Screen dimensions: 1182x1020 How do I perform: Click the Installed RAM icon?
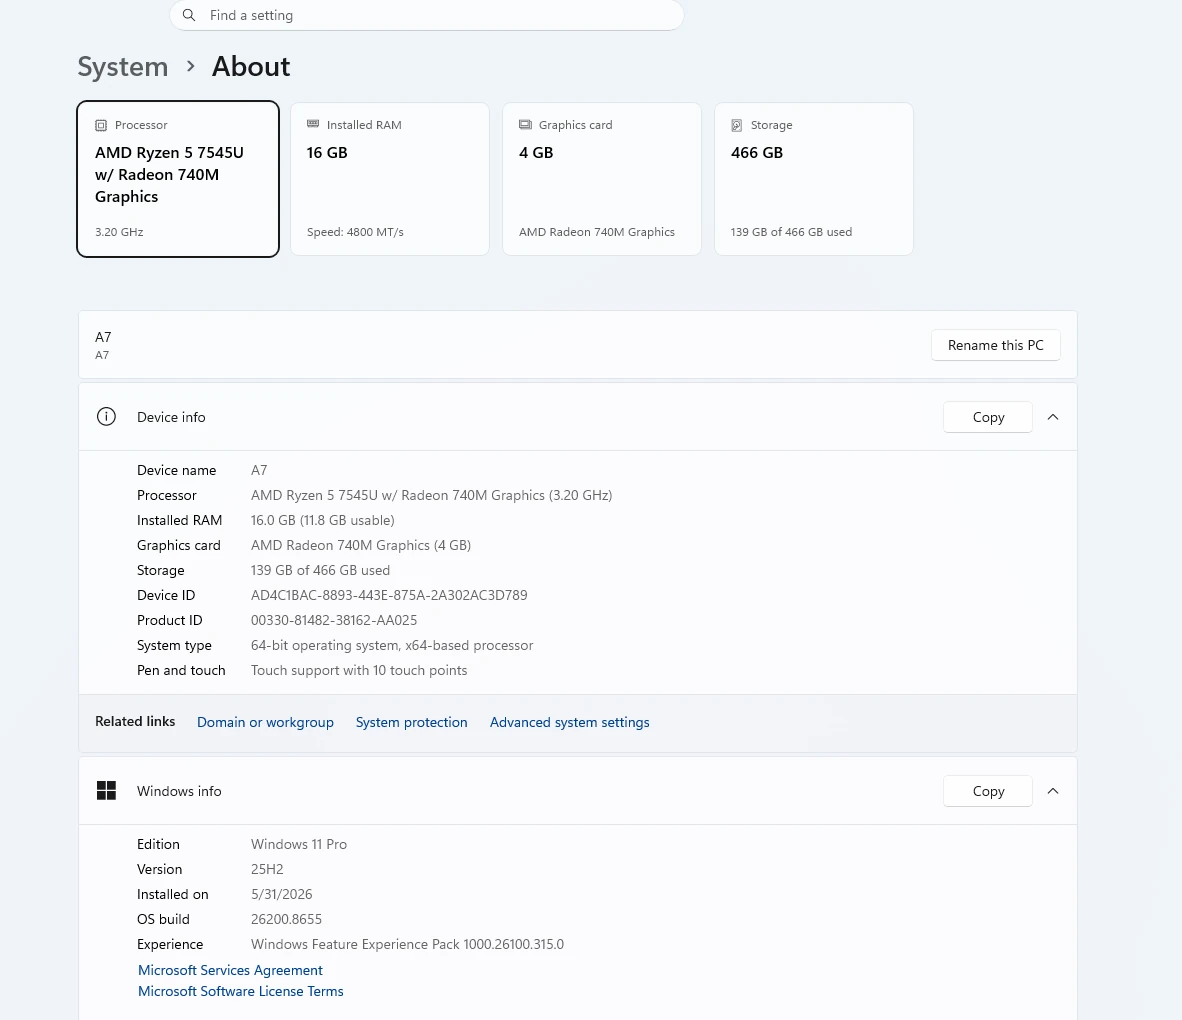[x=313, y=124]
